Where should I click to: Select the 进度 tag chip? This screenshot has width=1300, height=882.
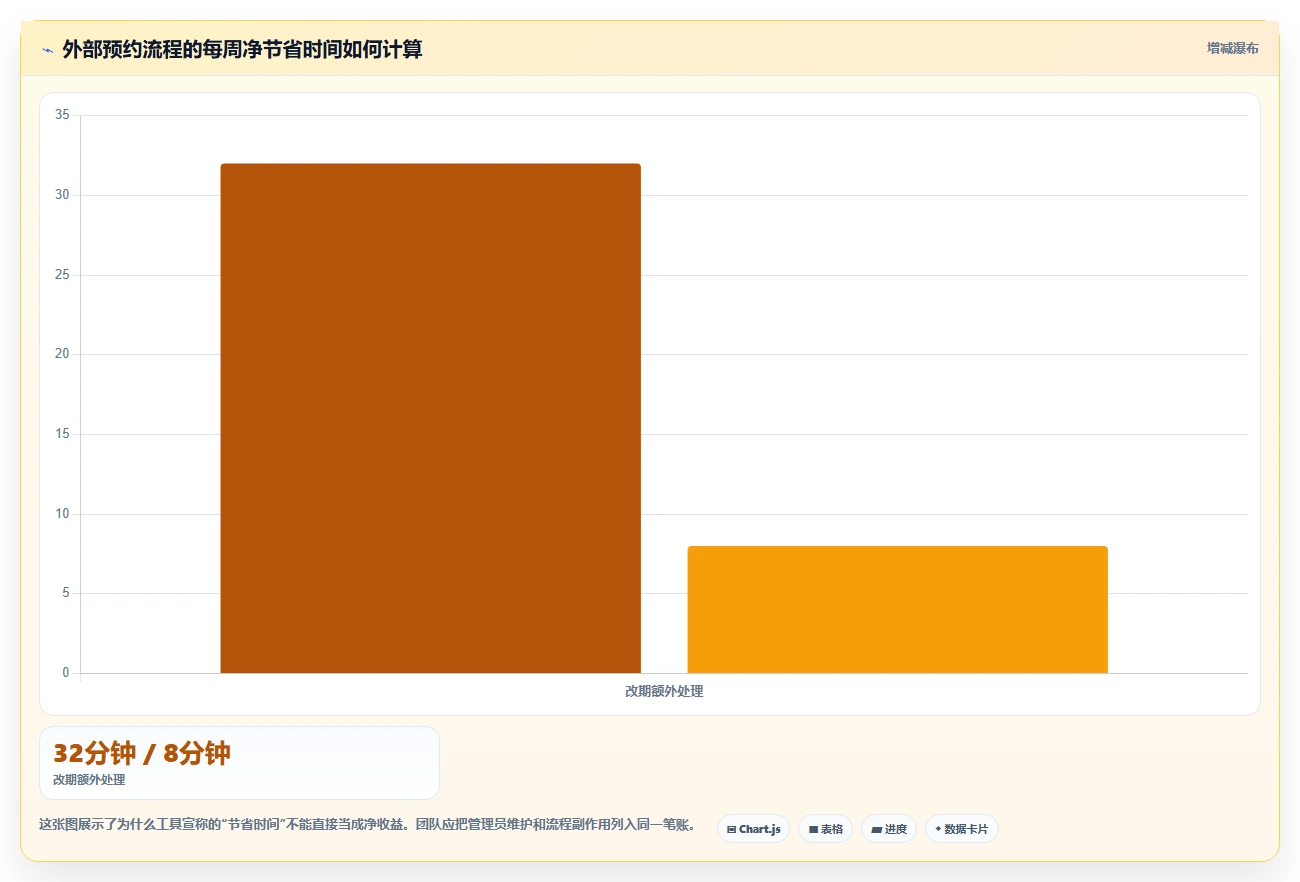coord(889,829)
